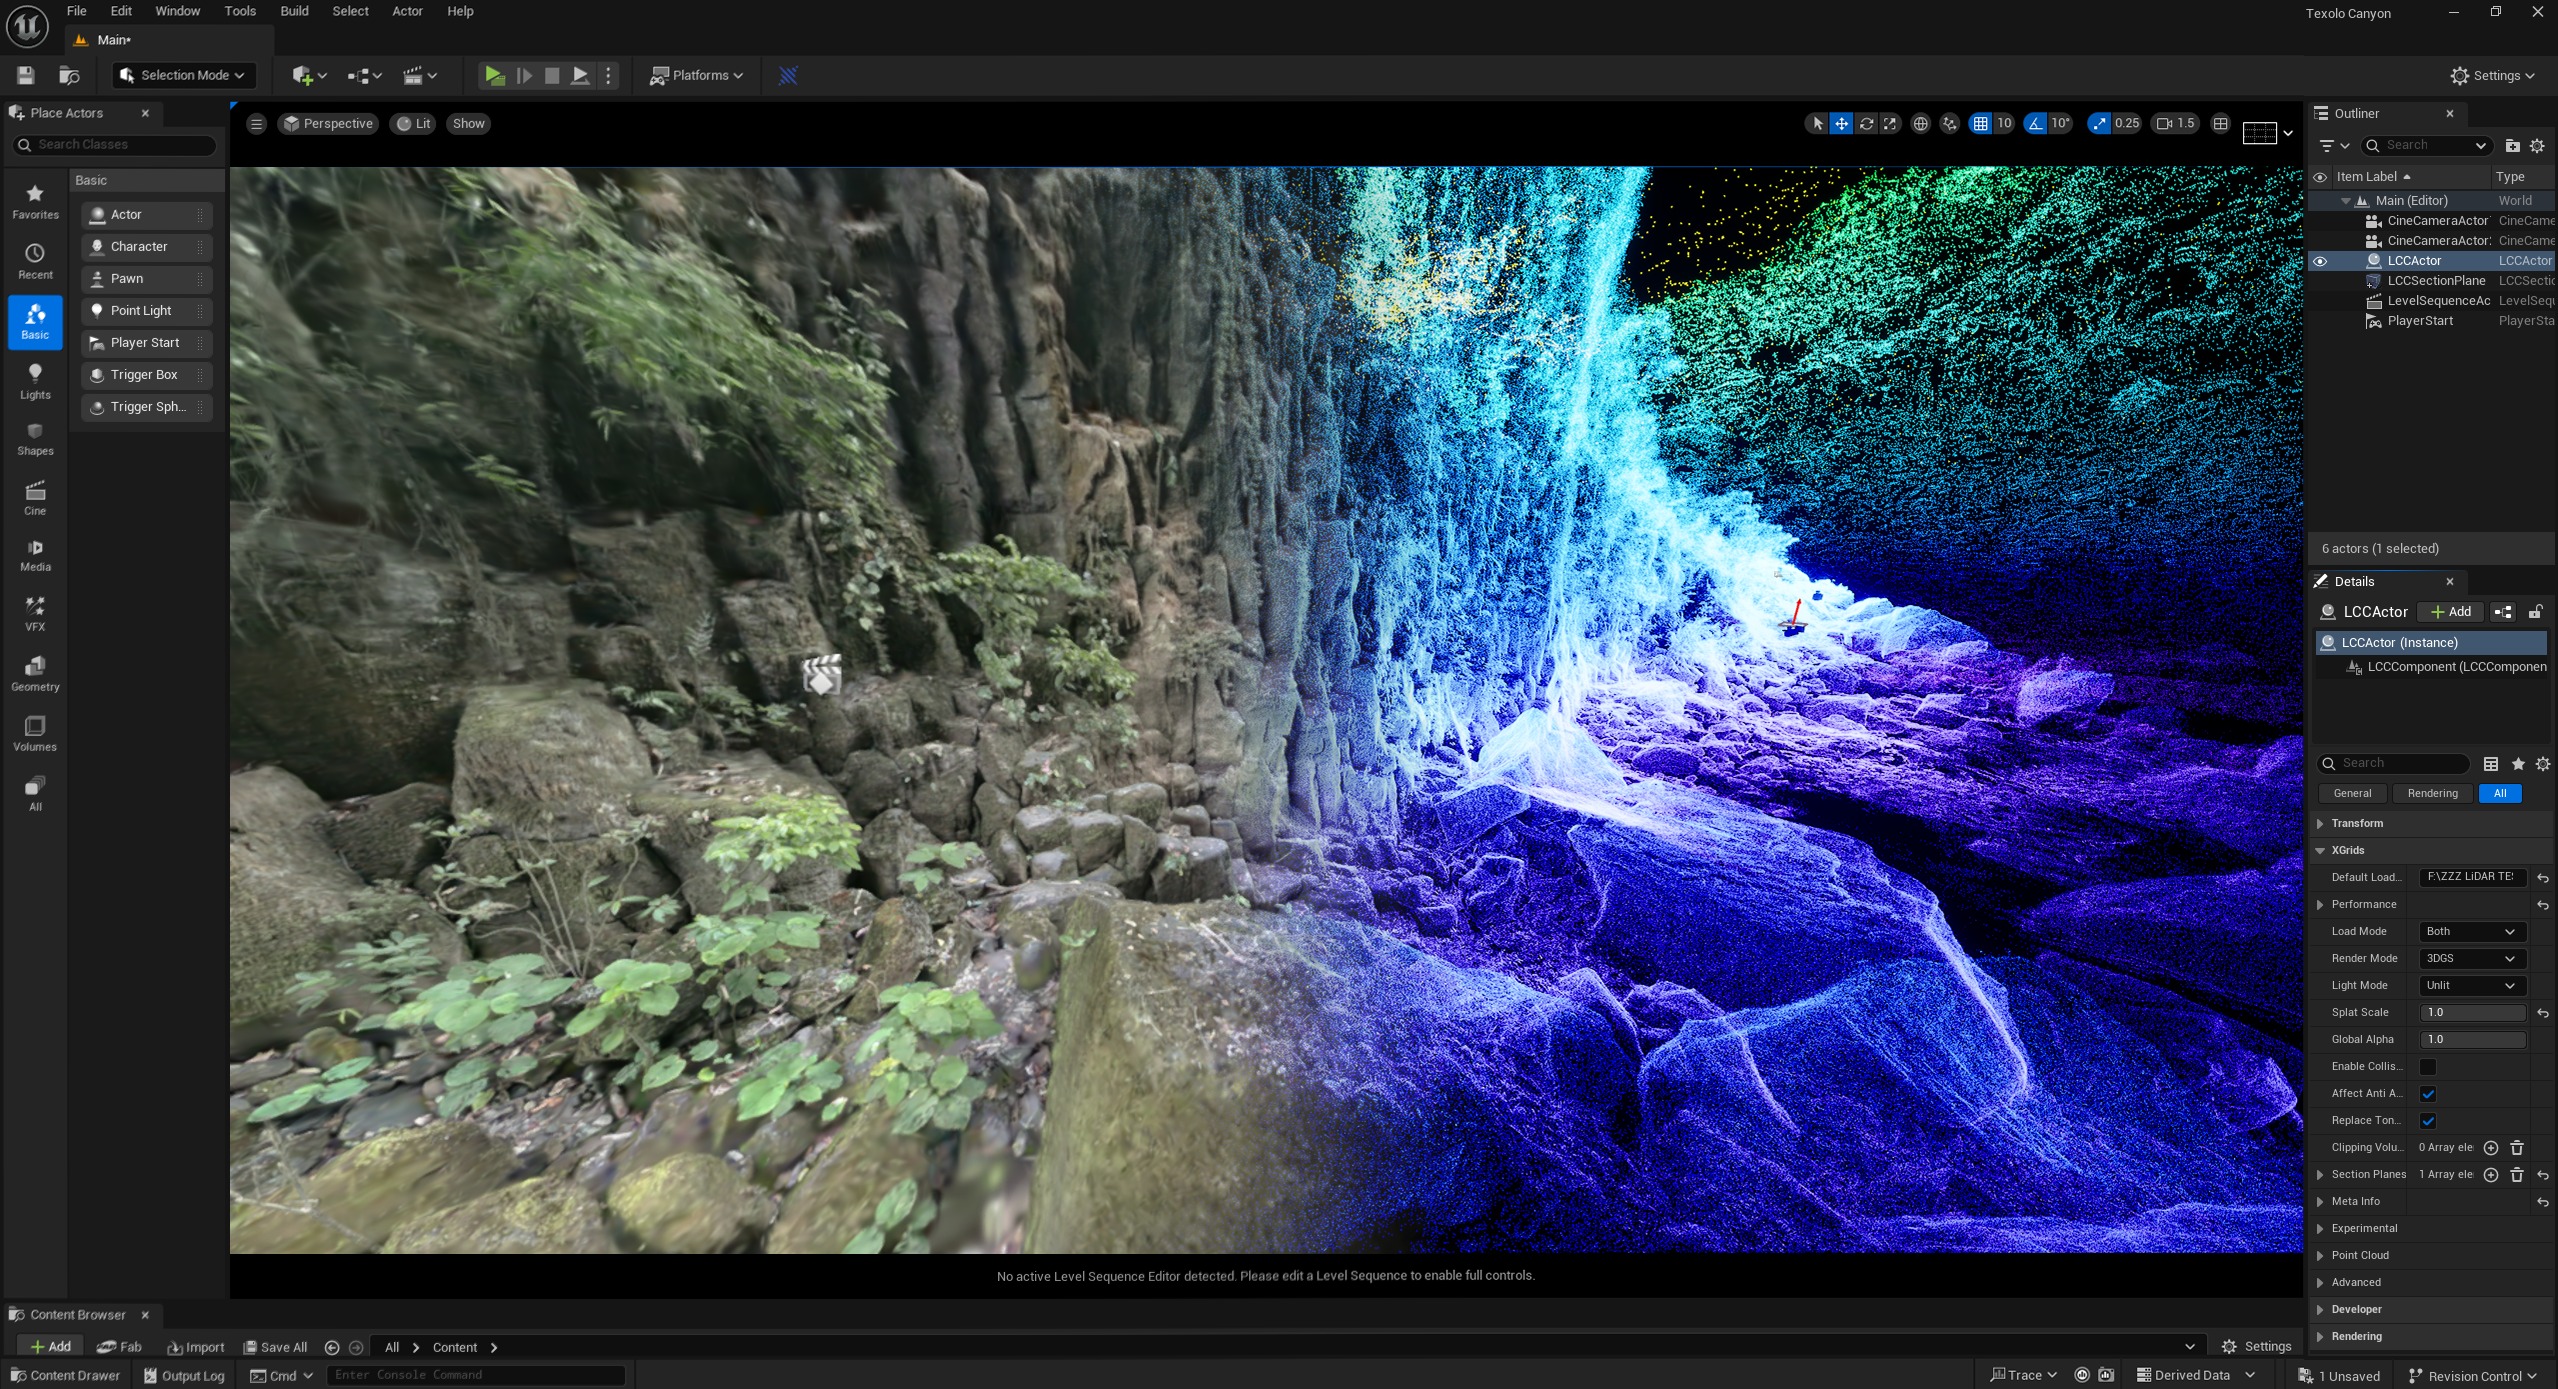Uncheck the Affect Anti Aliasing checkbox

pyautogui.click(x=2427, y=1094)
